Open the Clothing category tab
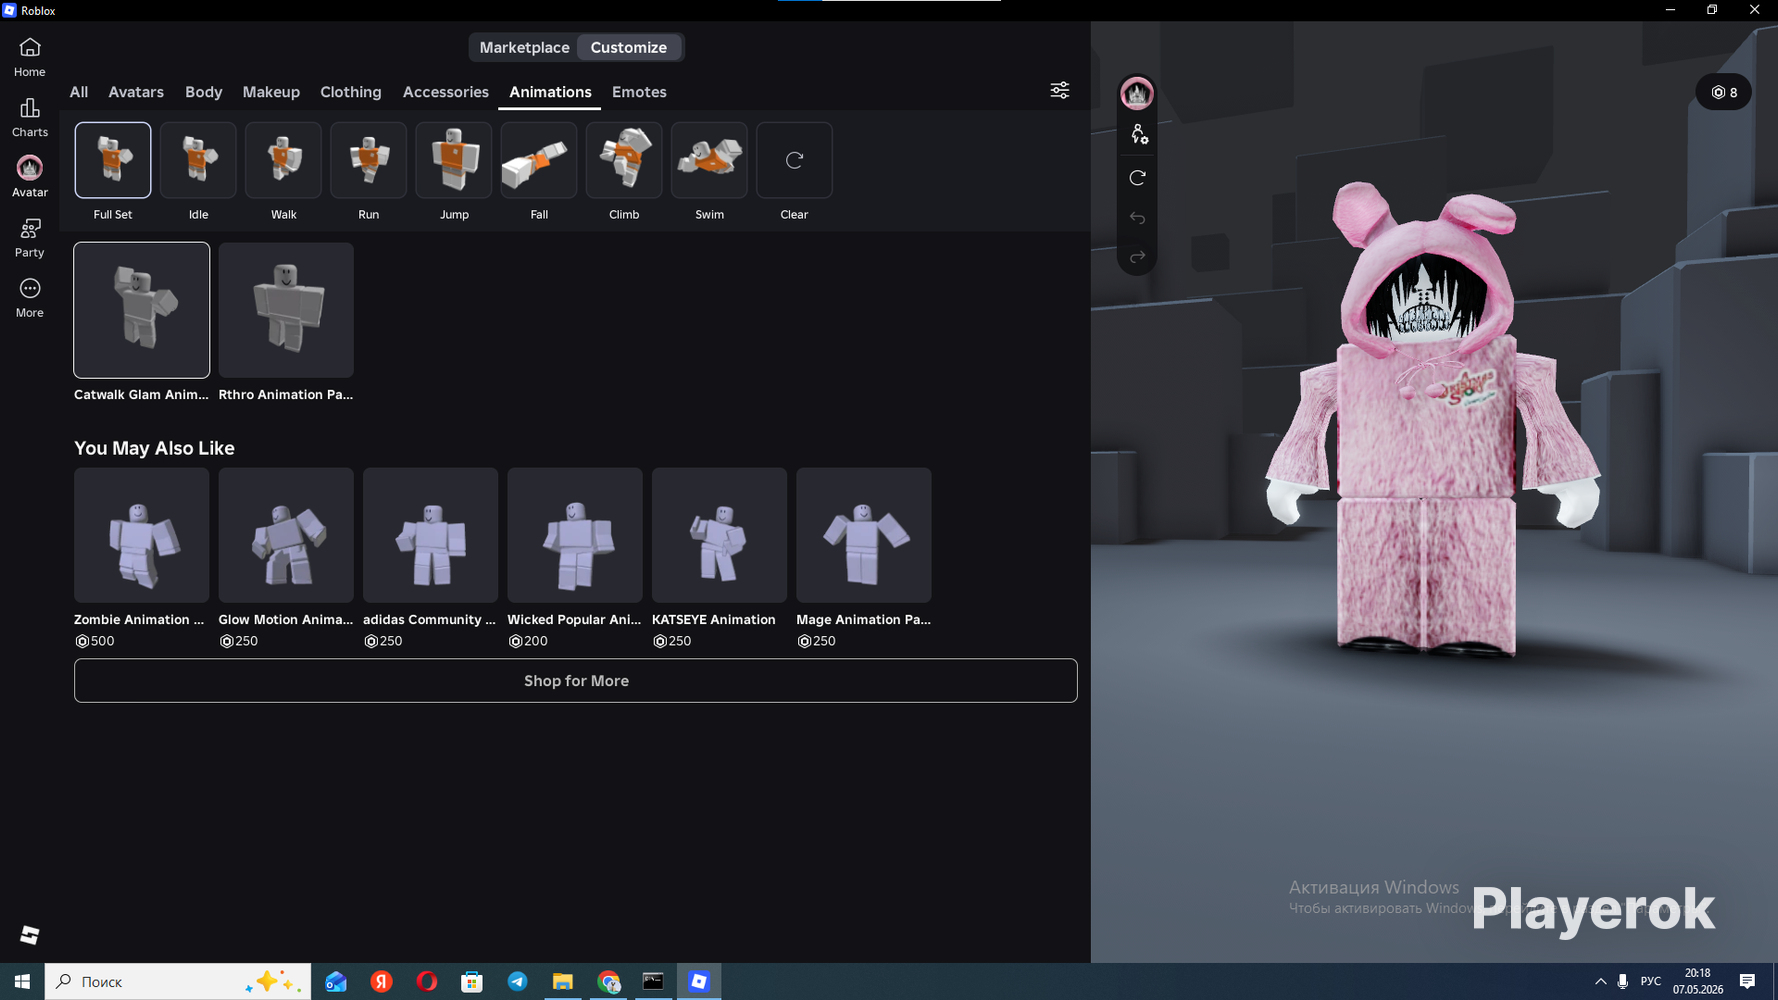The width and height of the screenshot is (1778, 1000). pos(351,92)
